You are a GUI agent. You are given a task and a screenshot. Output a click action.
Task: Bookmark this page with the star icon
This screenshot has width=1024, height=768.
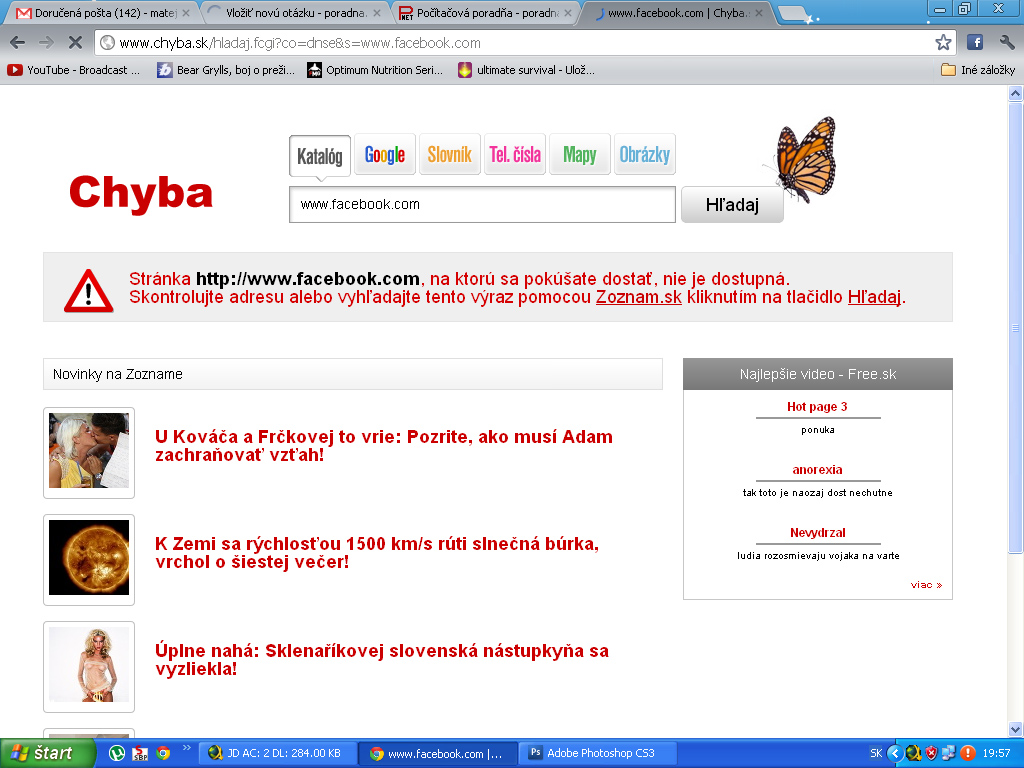click(x=943, y=43)
